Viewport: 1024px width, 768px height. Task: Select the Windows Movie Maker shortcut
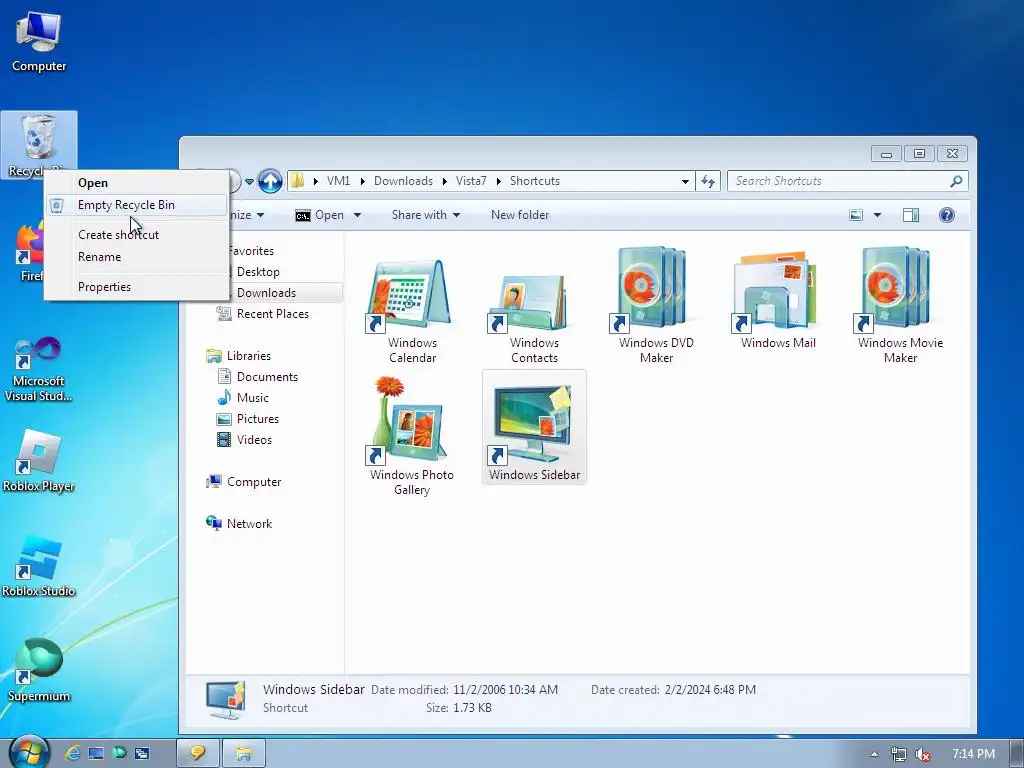pos(900,306)
